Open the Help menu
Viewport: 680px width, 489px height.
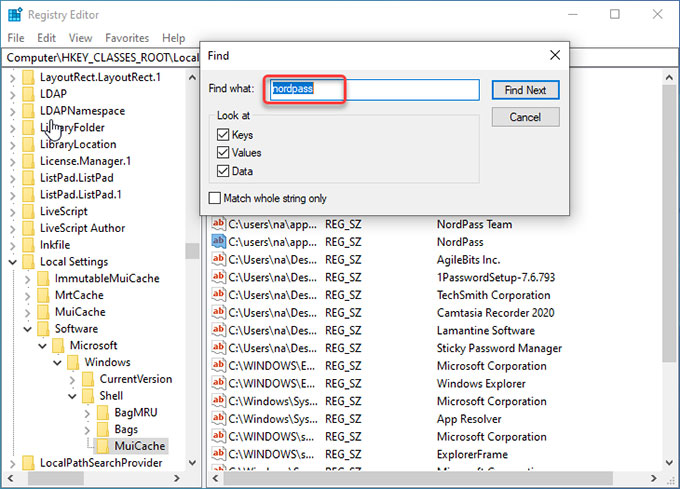173,38
